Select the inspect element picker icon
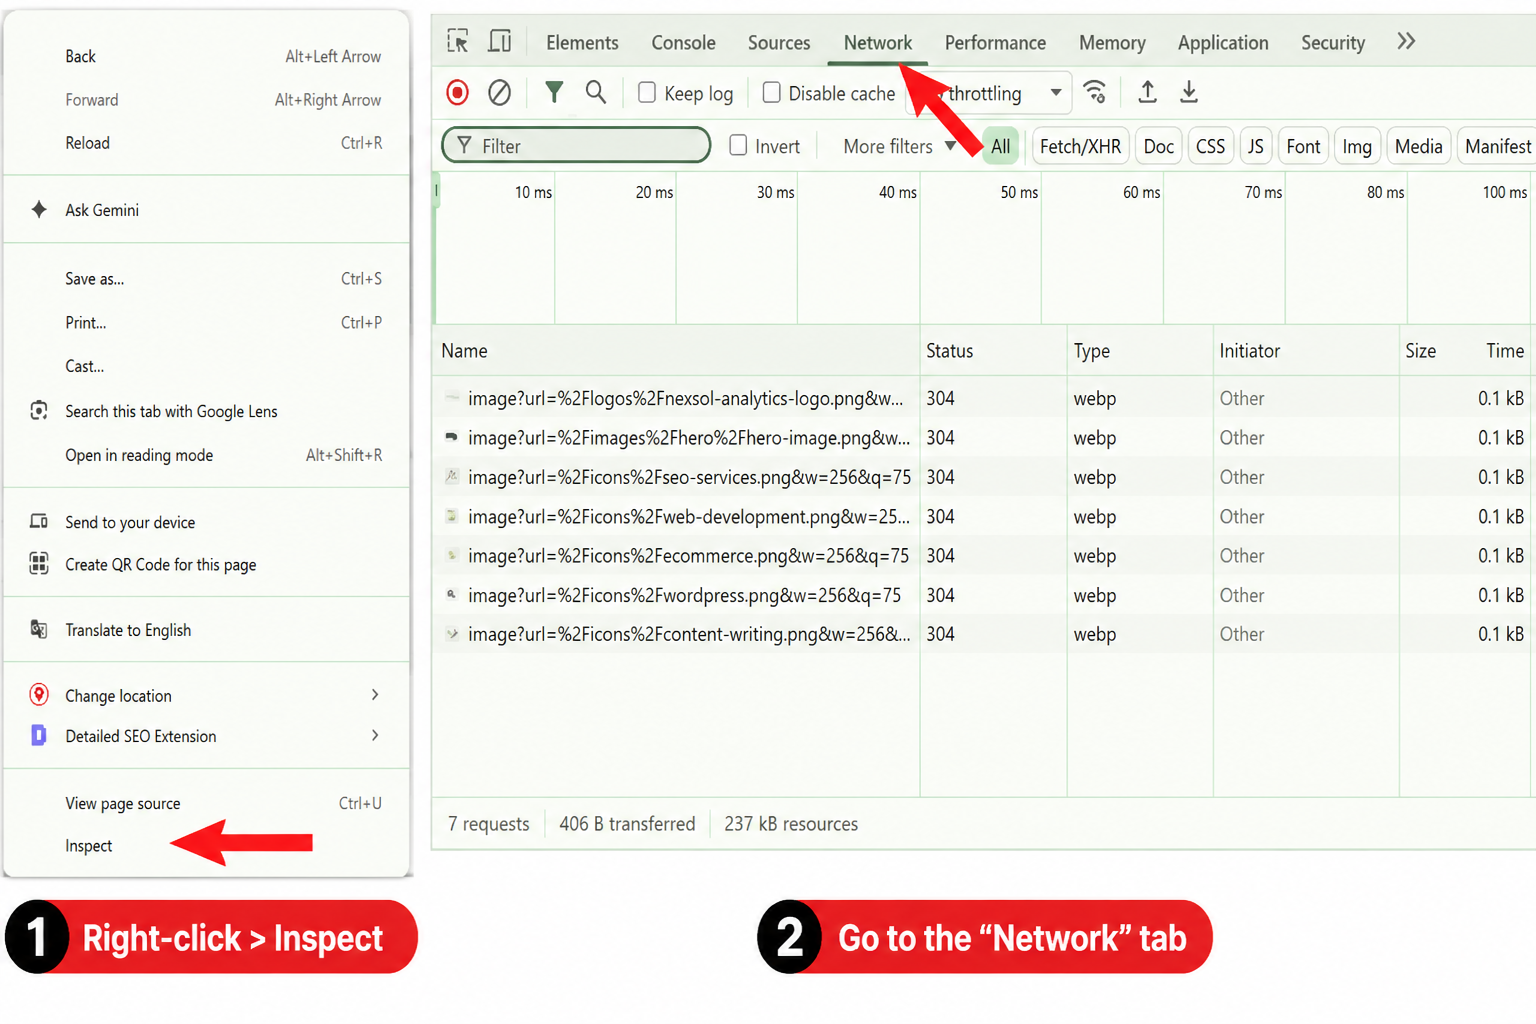The width and height of the screenshot is (1536, 1024). (458, 41)
